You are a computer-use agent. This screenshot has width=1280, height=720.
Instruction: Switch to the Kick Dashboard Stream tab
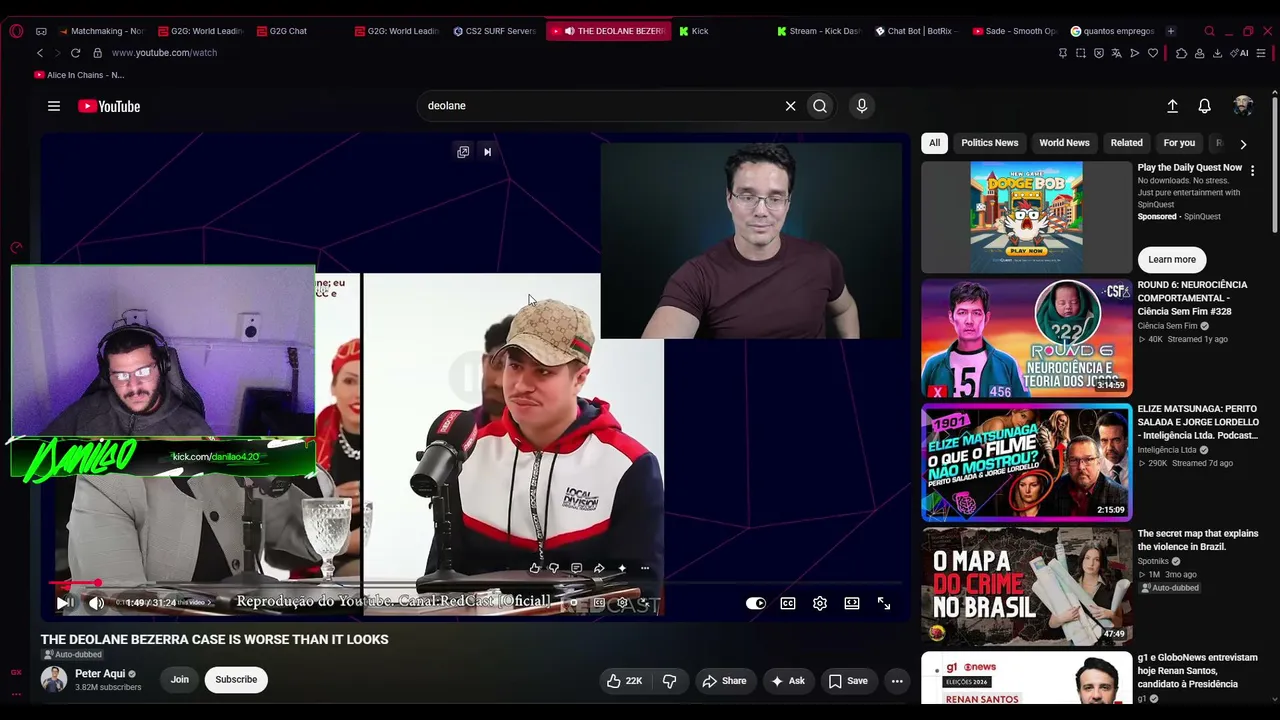pyautogui.click(x=818, y=31)
